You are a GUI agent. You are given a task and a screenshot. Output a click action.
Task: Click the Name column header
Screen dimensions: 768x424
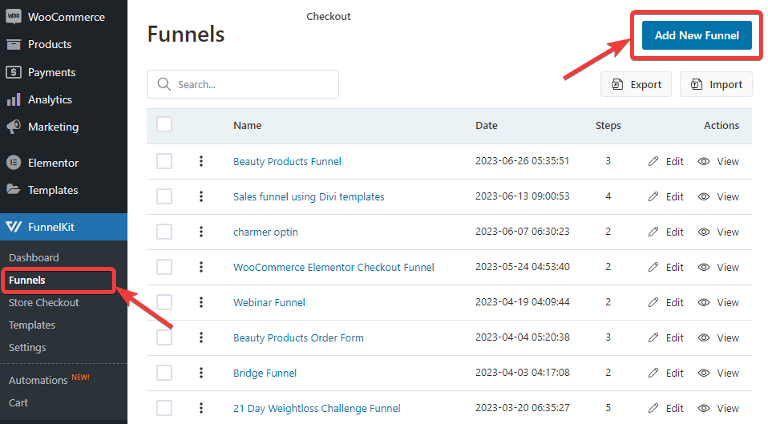click(x=247, y=125)
